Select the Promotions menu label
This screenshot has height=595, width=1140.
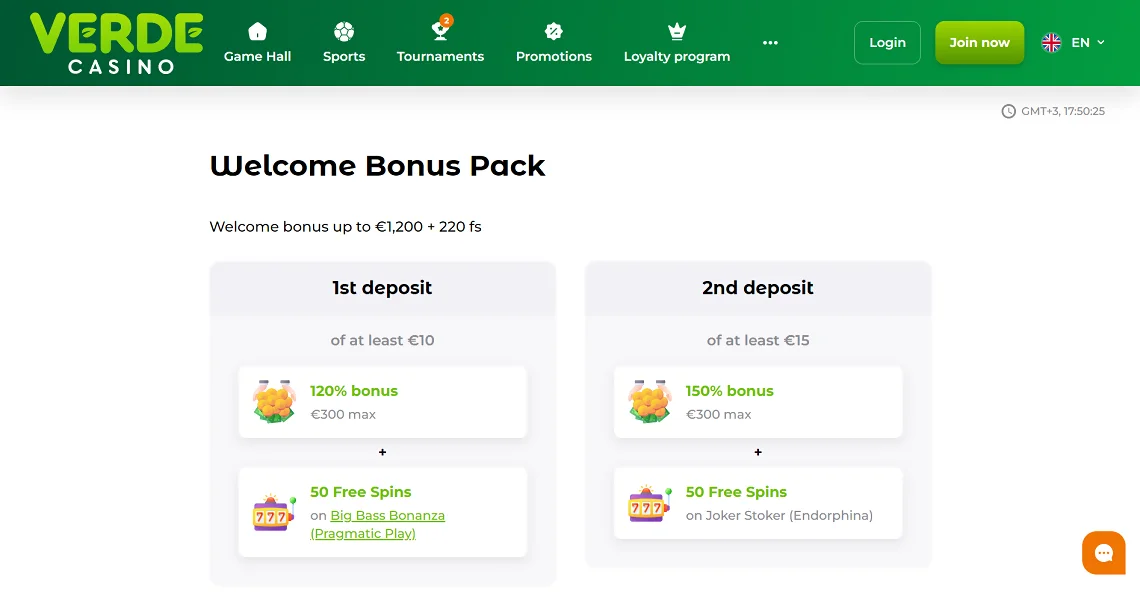553,57
